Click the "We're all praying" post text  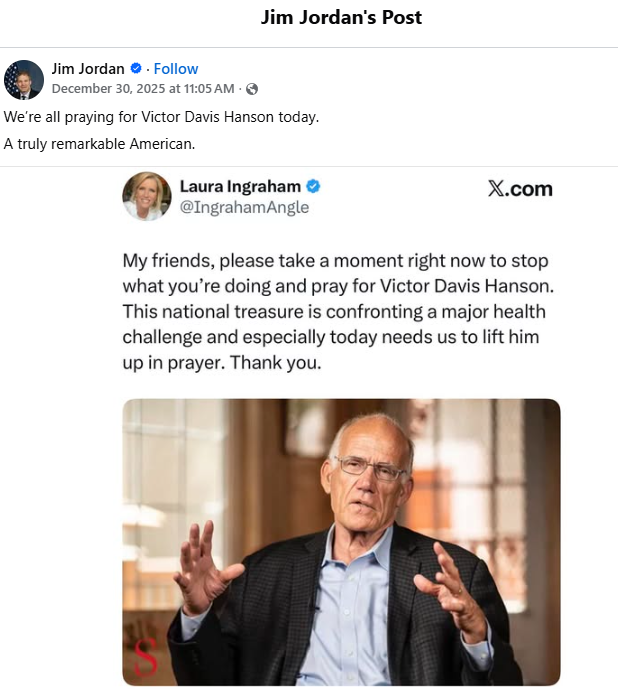point(161,117)
